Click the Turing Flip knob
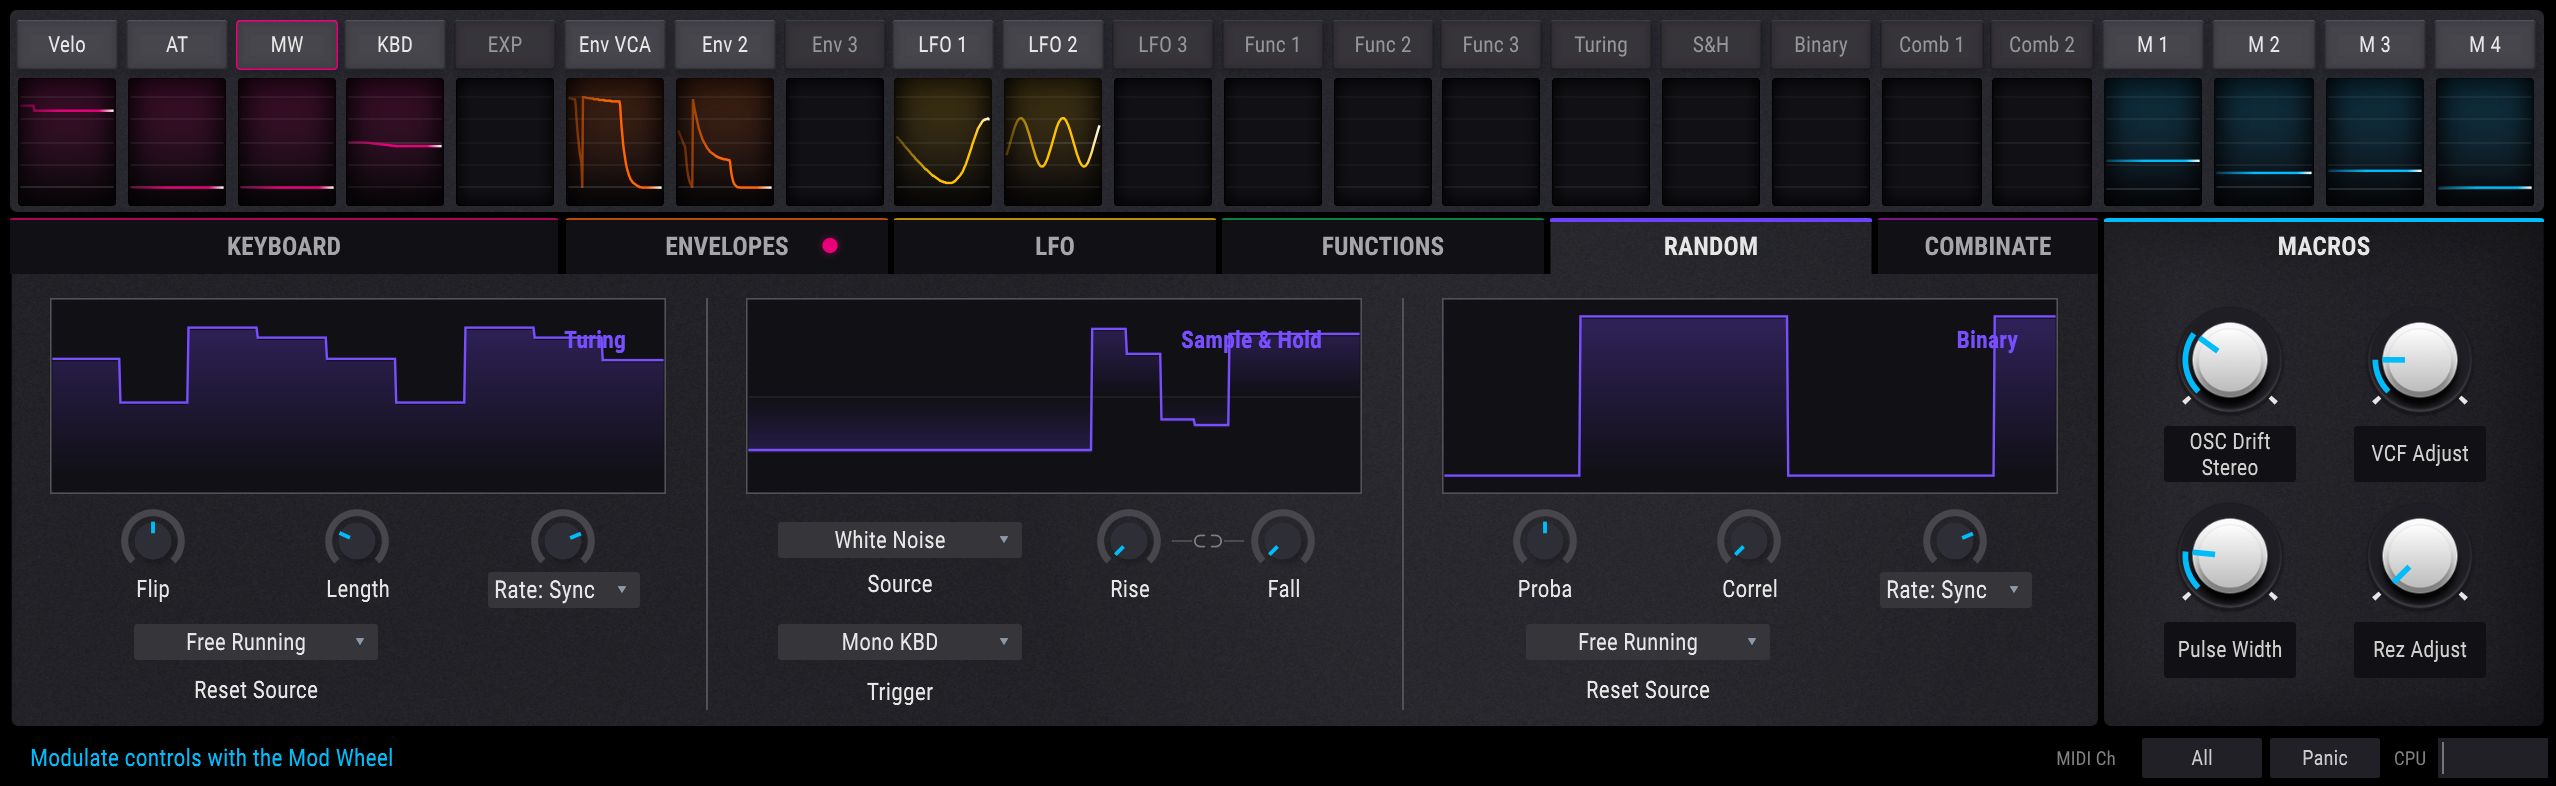The width and height of the screenshot is (2556, 786). [153, 541]
